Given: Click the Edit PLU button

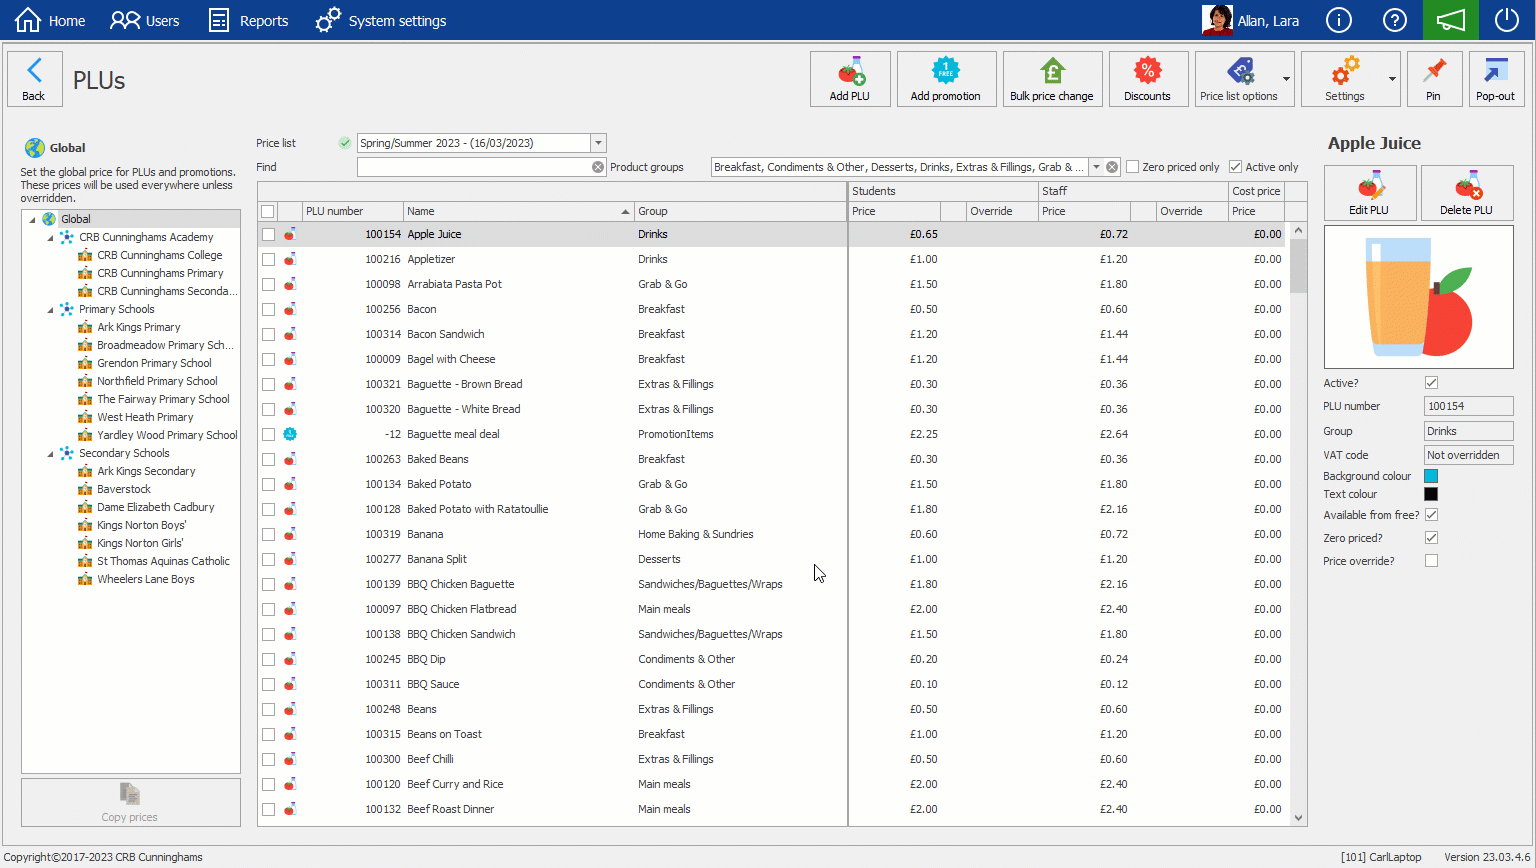Looking at the screenshot, I should coord(1369,192).
